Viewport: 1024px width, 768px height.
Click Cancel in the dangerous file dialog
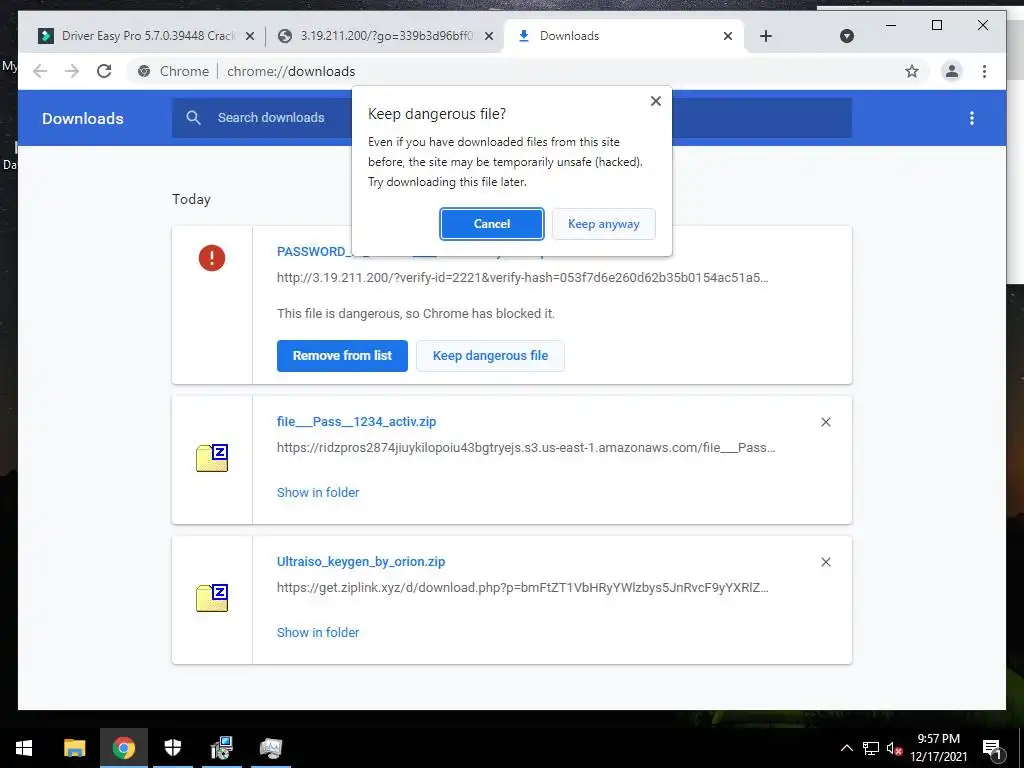[x=491, y=224]
